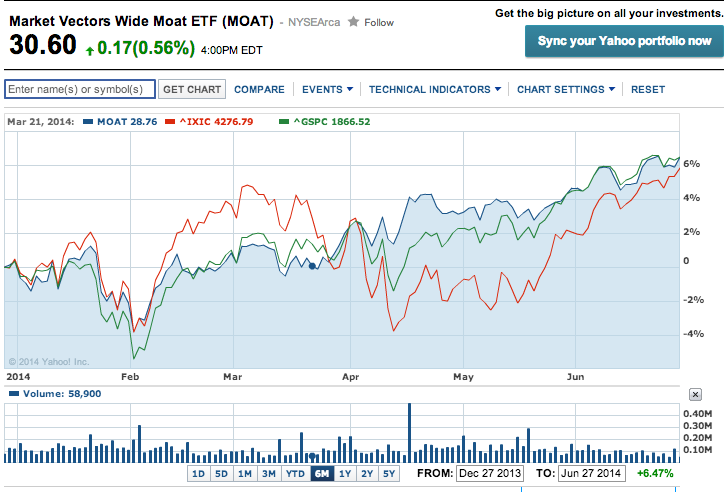
Task: Select the 6M time range tab
Action: (x=322, y=474)
